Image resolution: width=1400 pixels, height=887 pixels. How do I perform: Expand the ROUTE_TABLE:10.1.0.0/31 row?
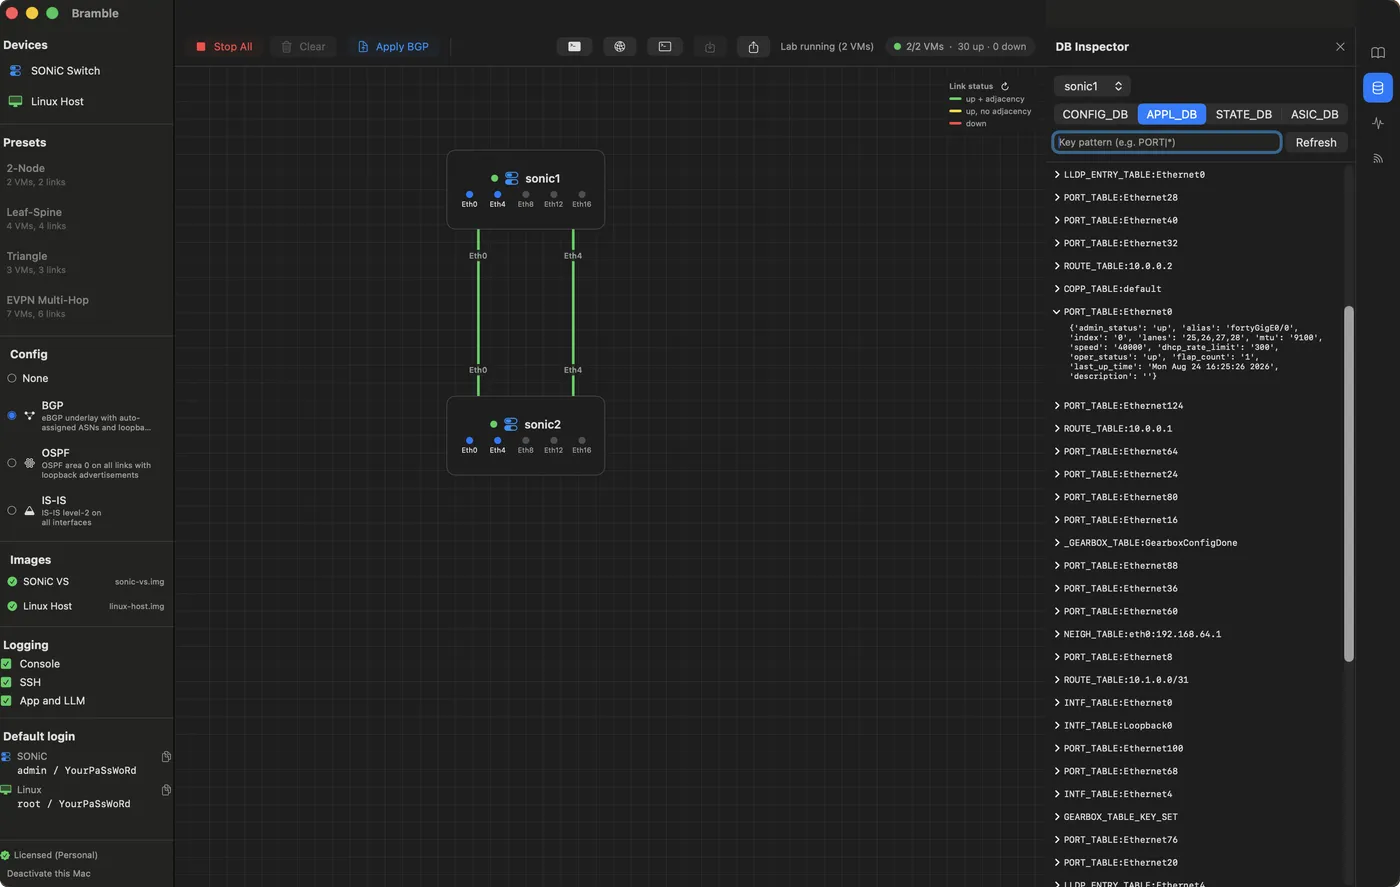[x=1057, y=680]
